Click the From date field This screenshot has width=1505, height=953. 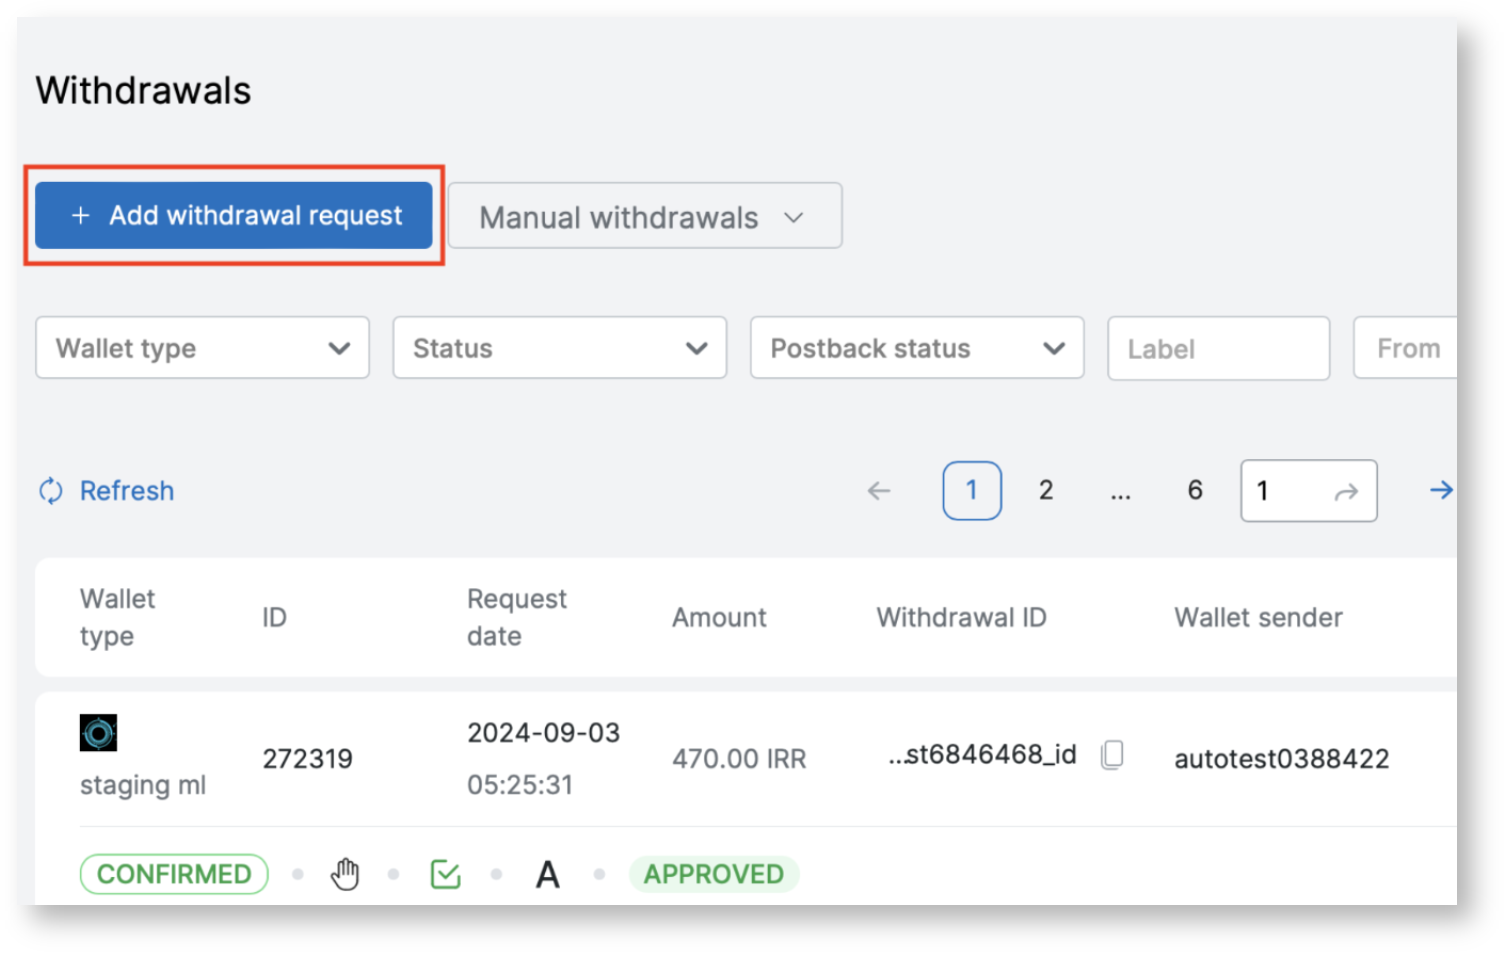point(1407,349)
